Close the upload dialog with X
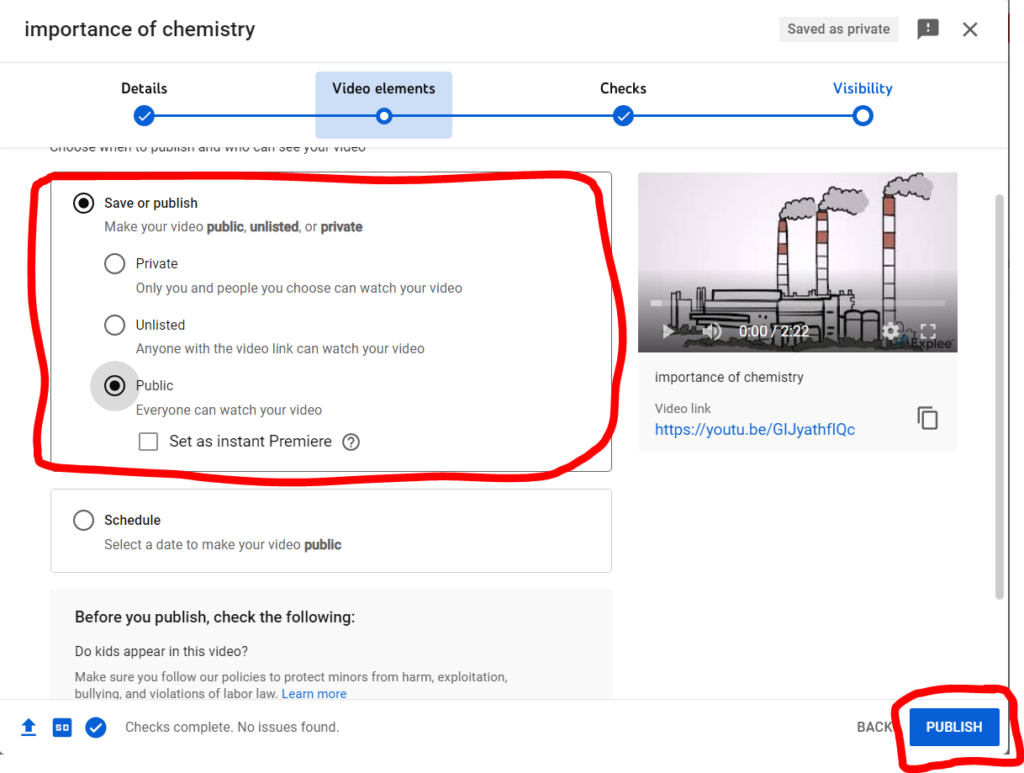 pyautogui.click(x=970, y=29)
